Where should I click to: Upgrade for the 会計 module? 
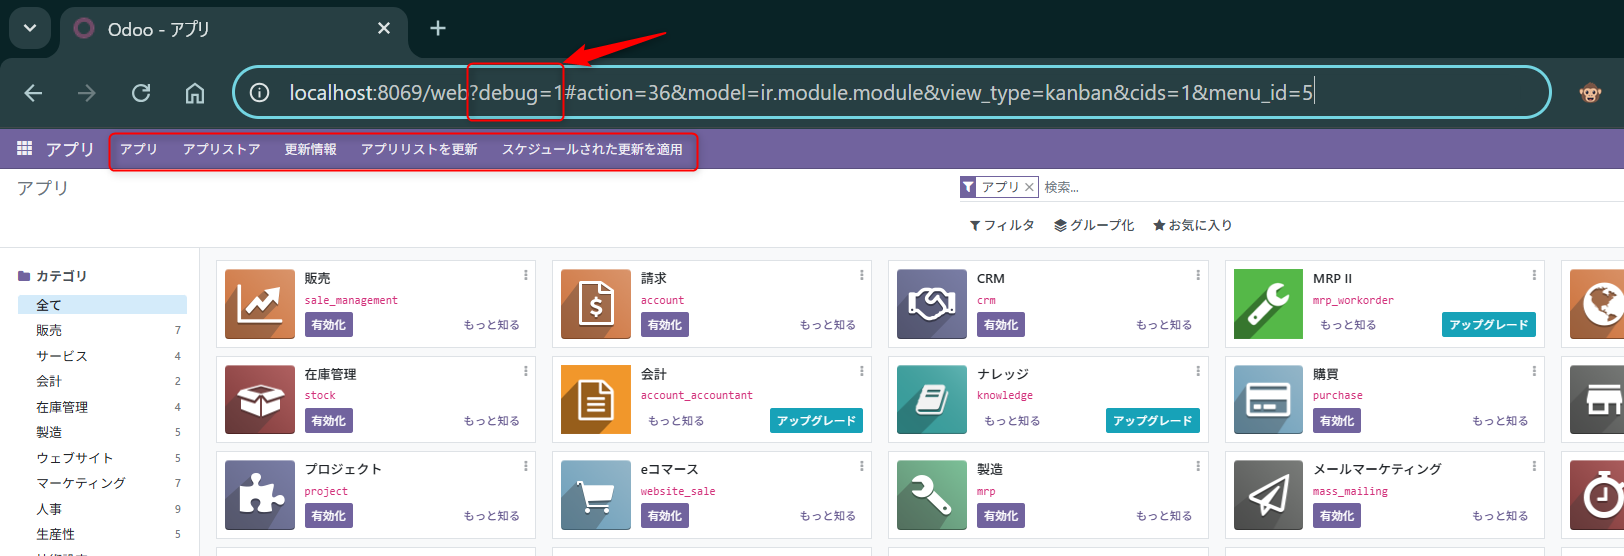tap(816, 421)
